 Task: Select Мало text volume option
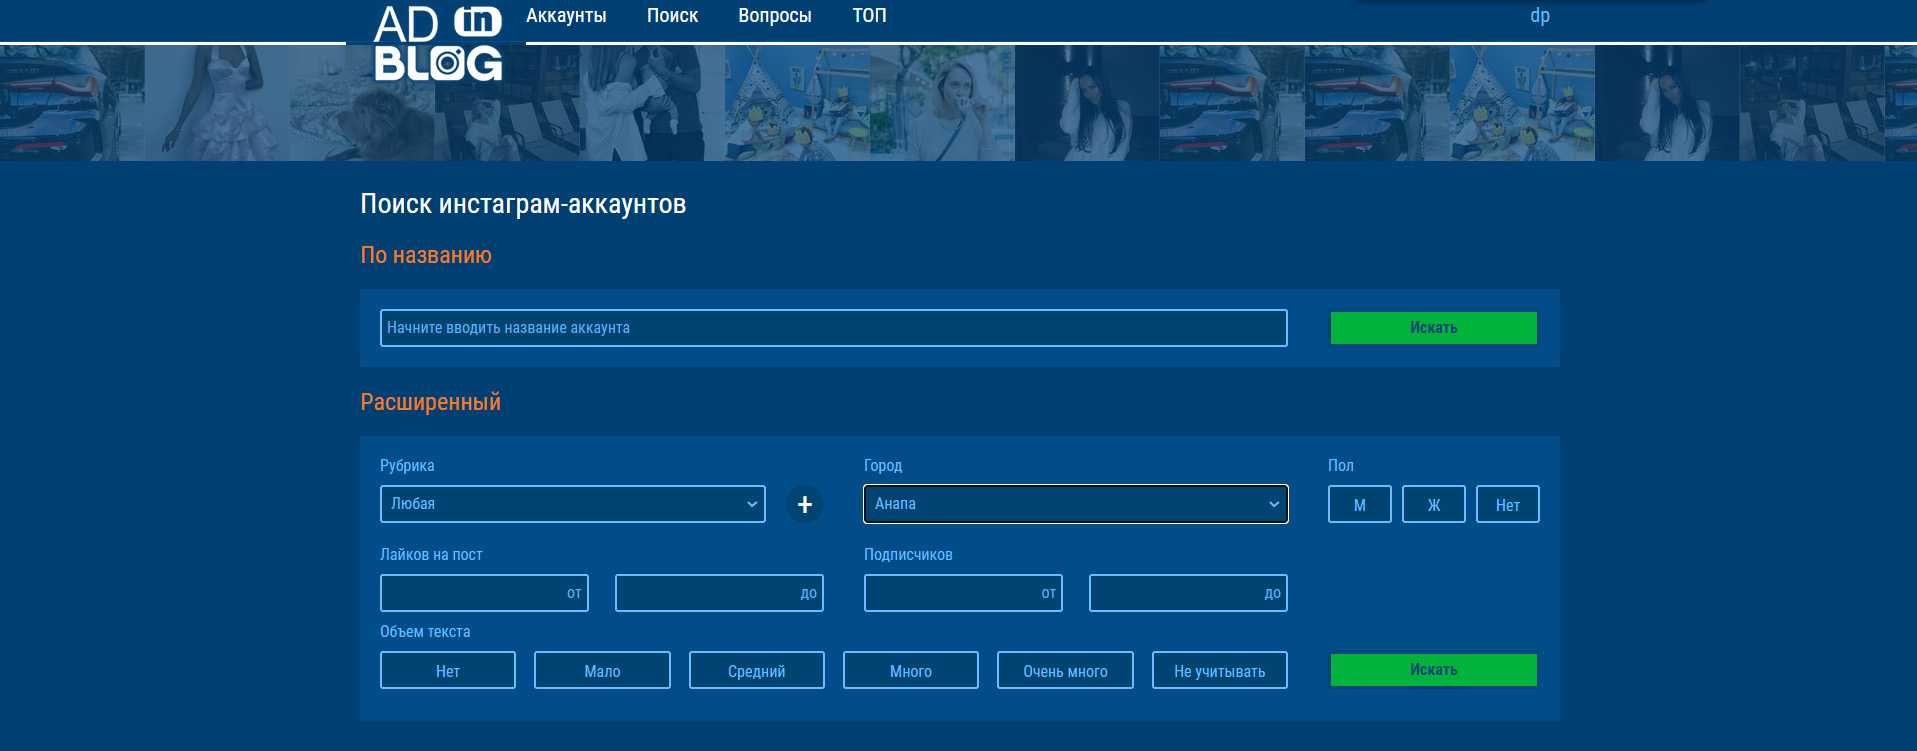point(602,671)
